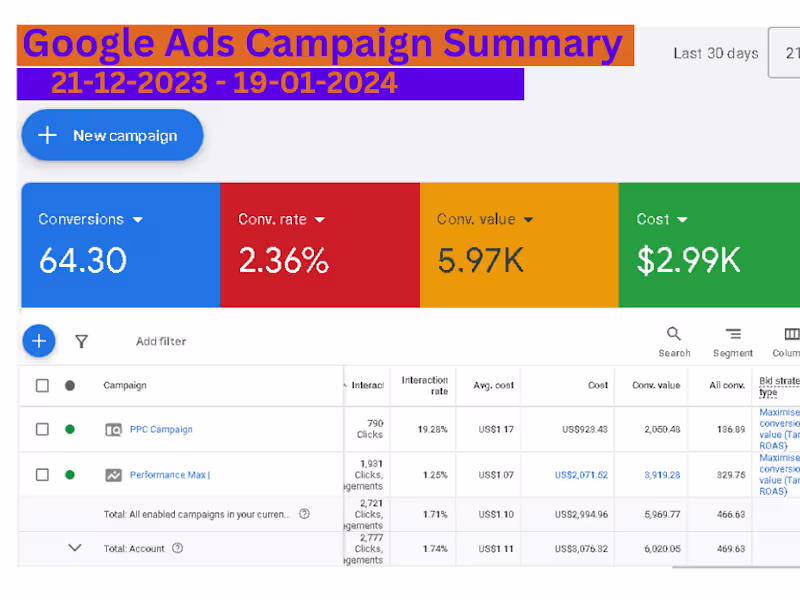
Task: Open the Last 30 days date range selector
Action: pyautogui.click(x=716, y=53)
